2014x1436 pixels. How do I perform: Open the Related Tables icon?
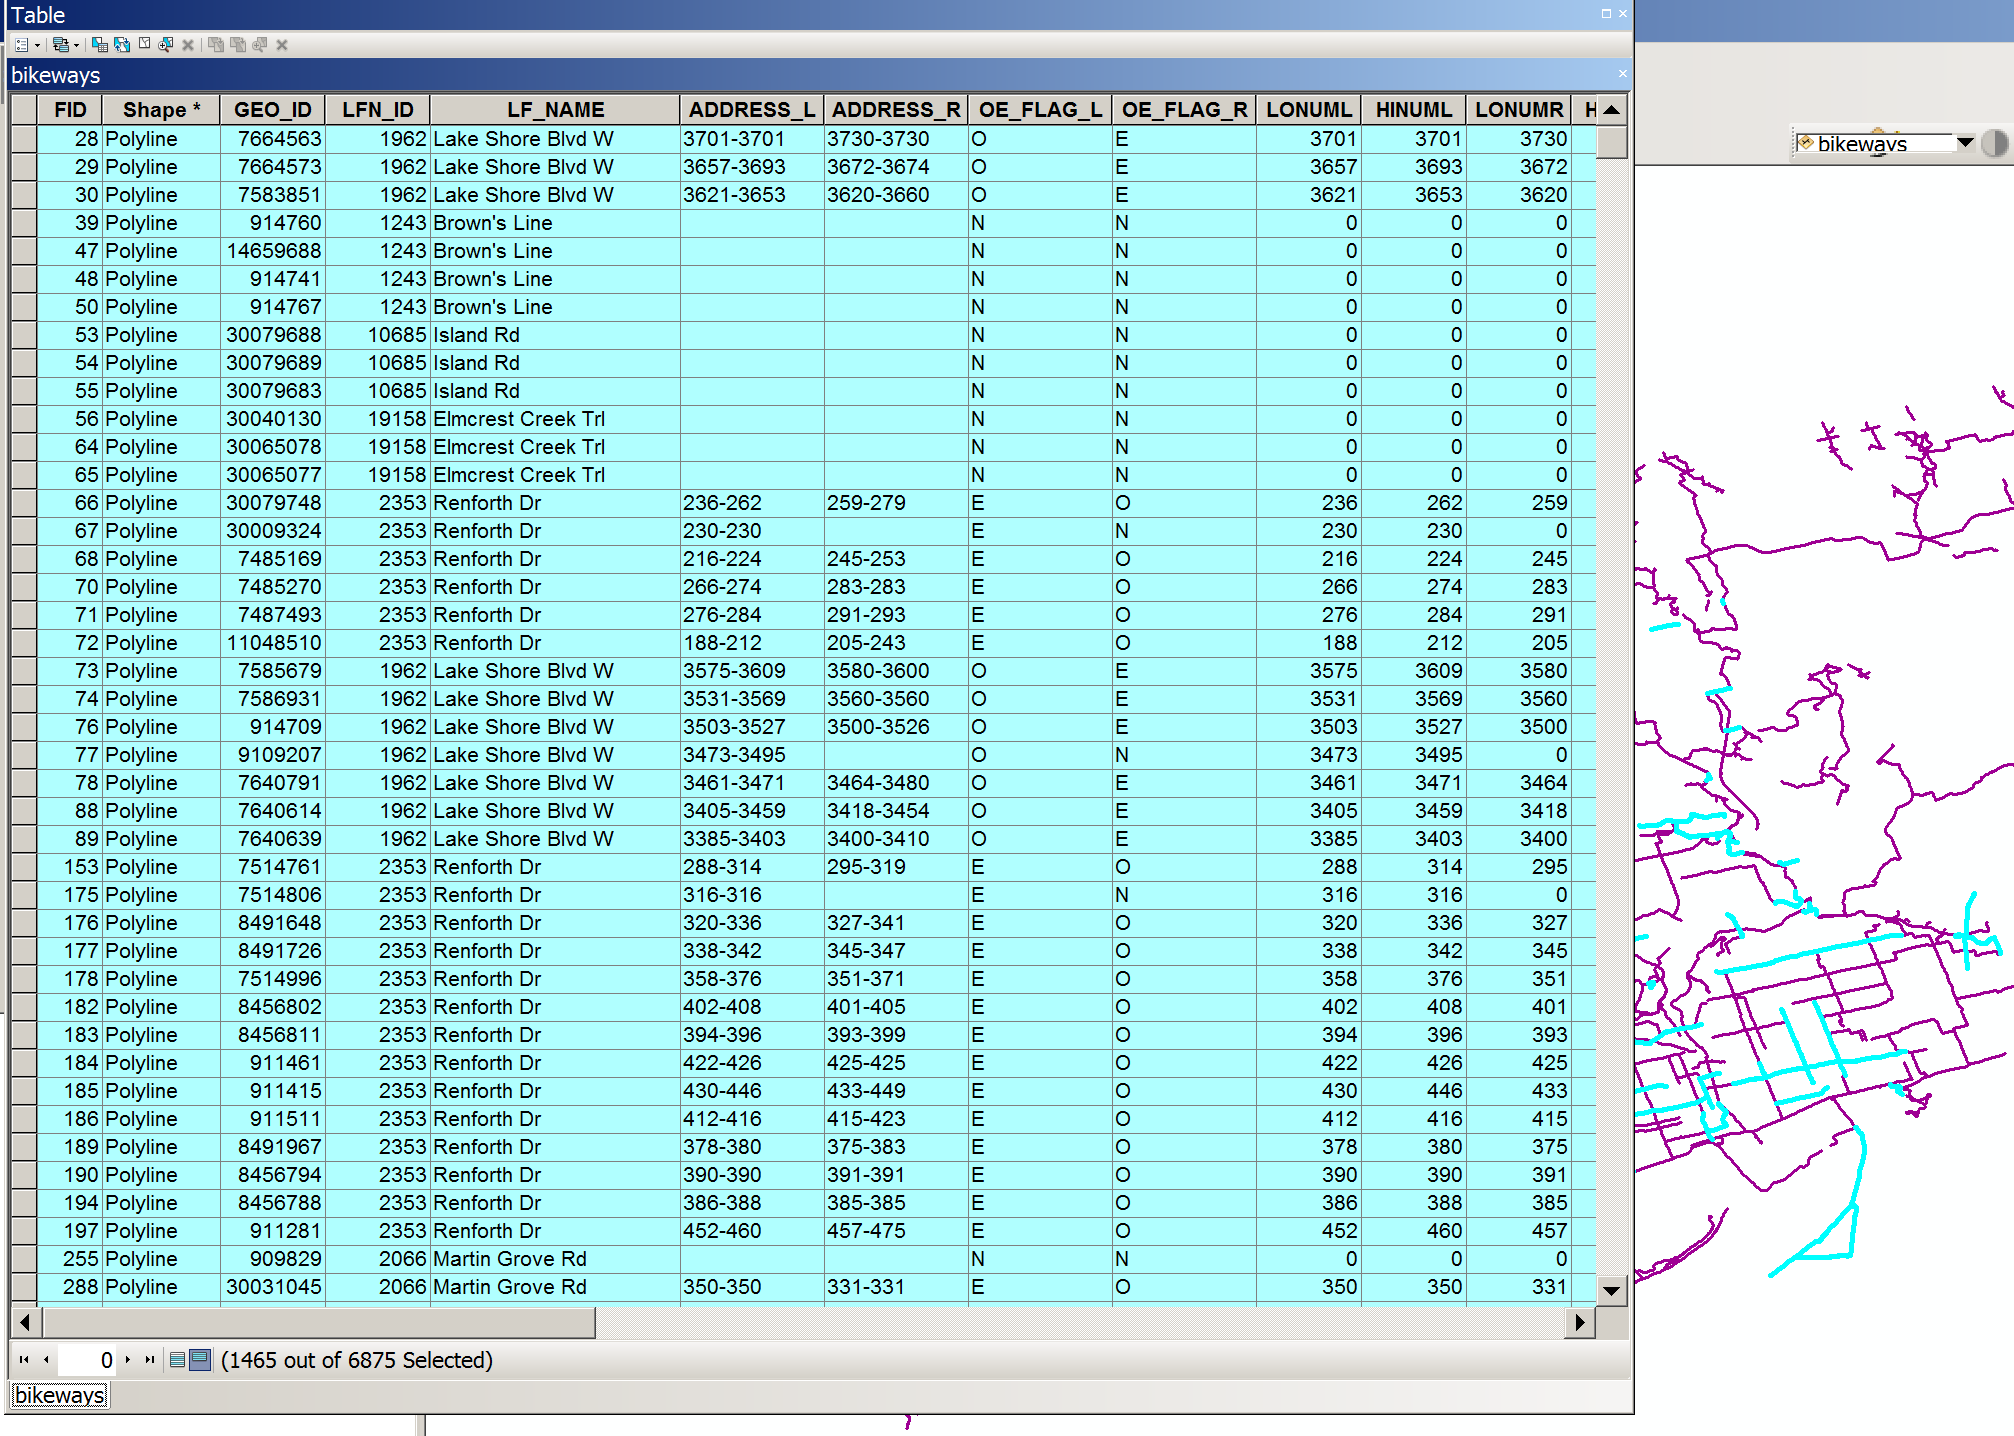[x=60, y=45]
